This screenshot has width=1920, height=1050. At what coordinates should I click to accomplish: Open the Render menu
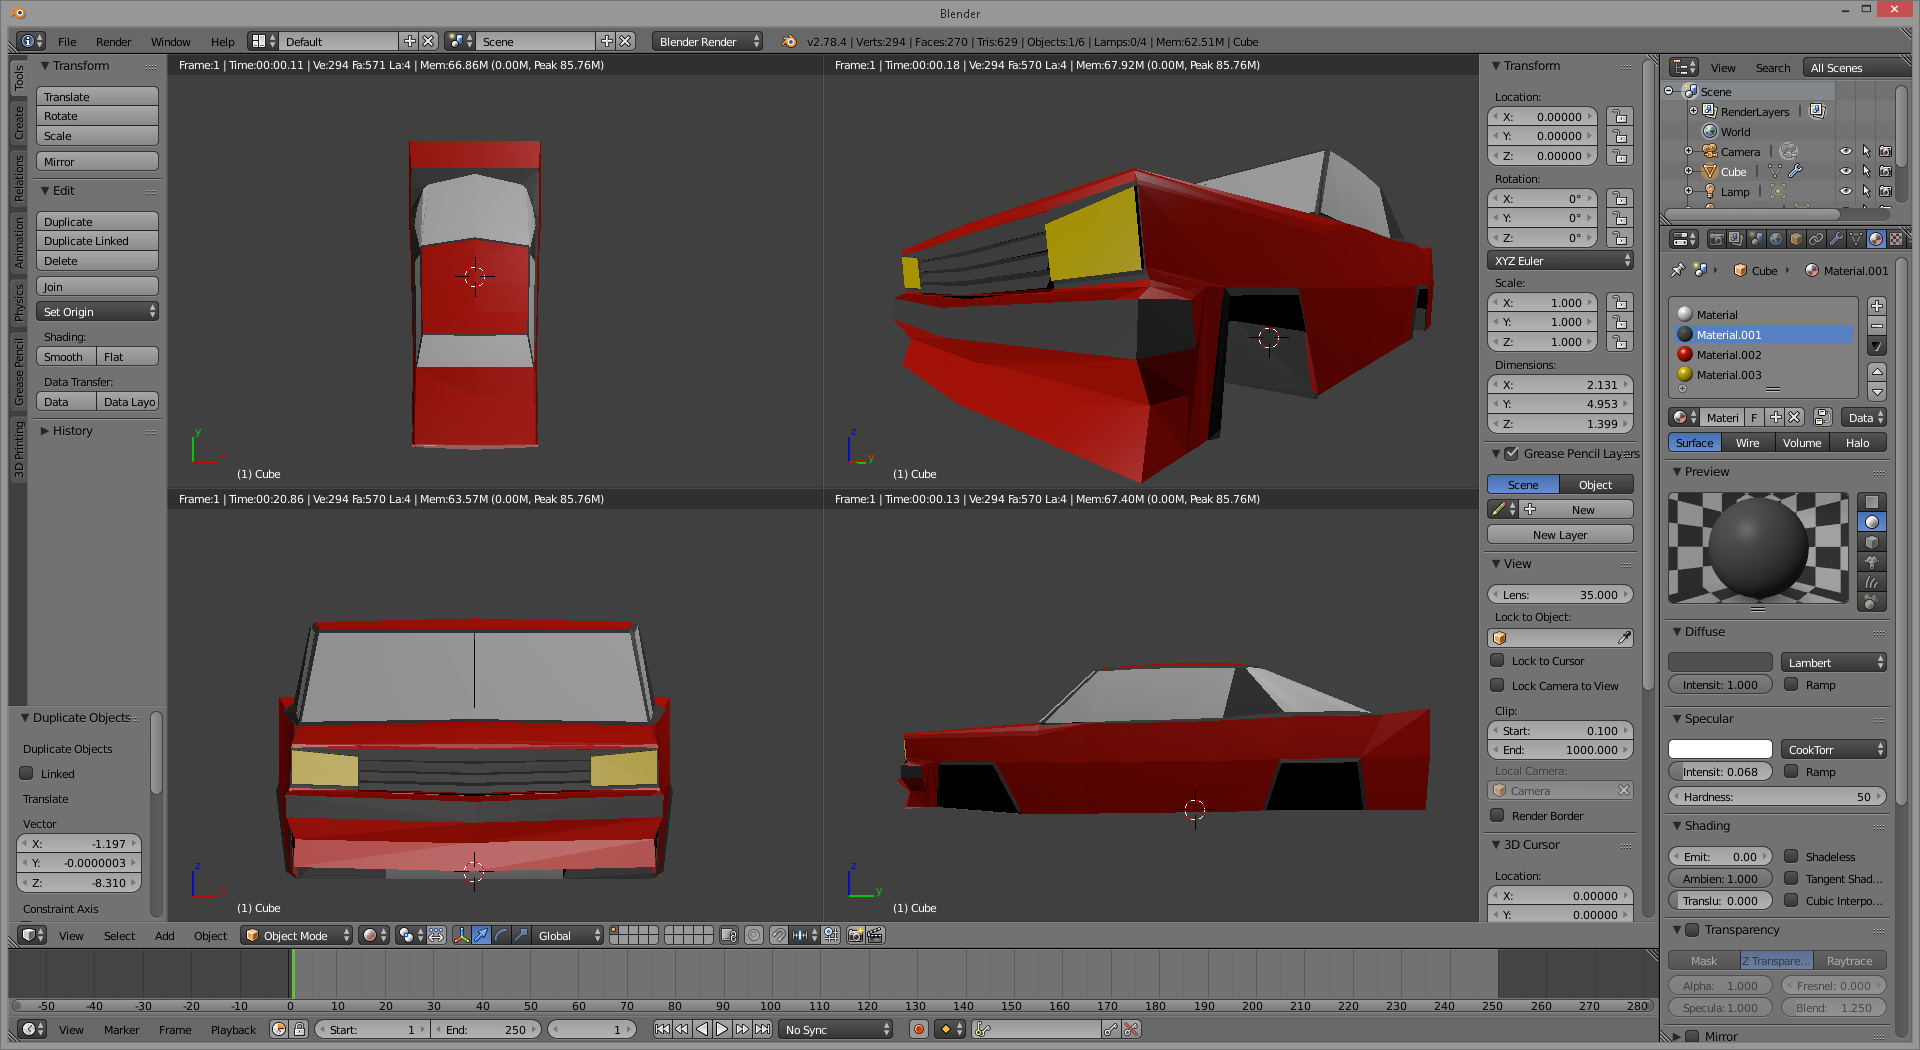click(113, 42)
